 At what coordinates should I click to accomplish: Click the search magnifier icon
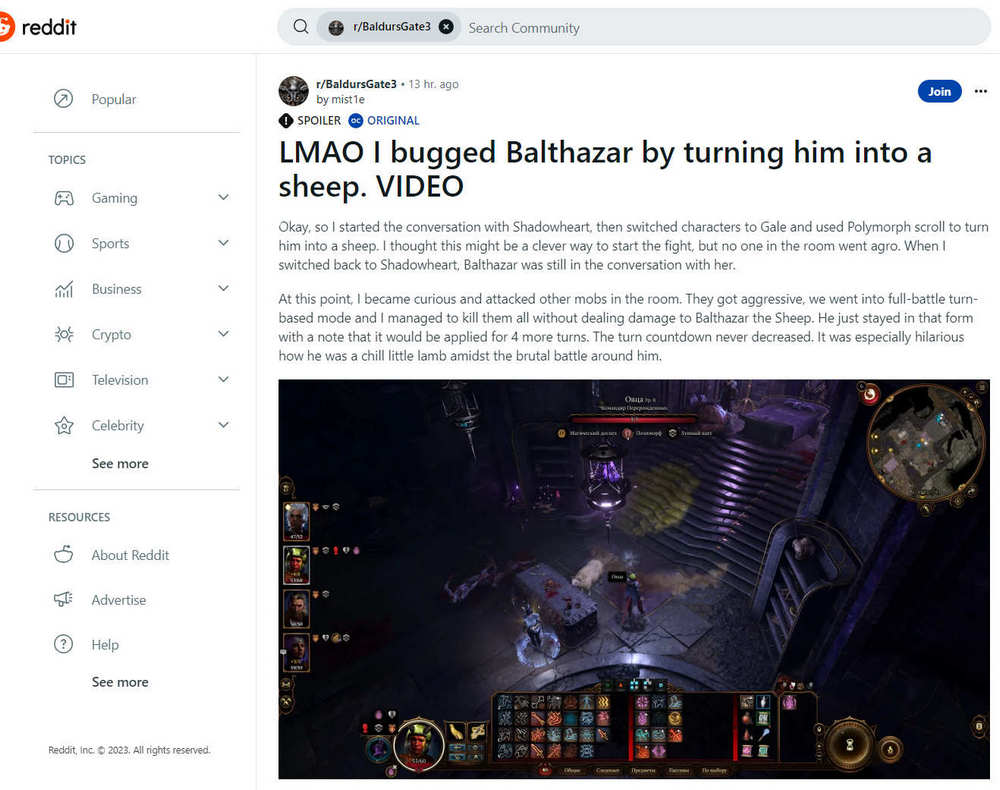point(300,27)
